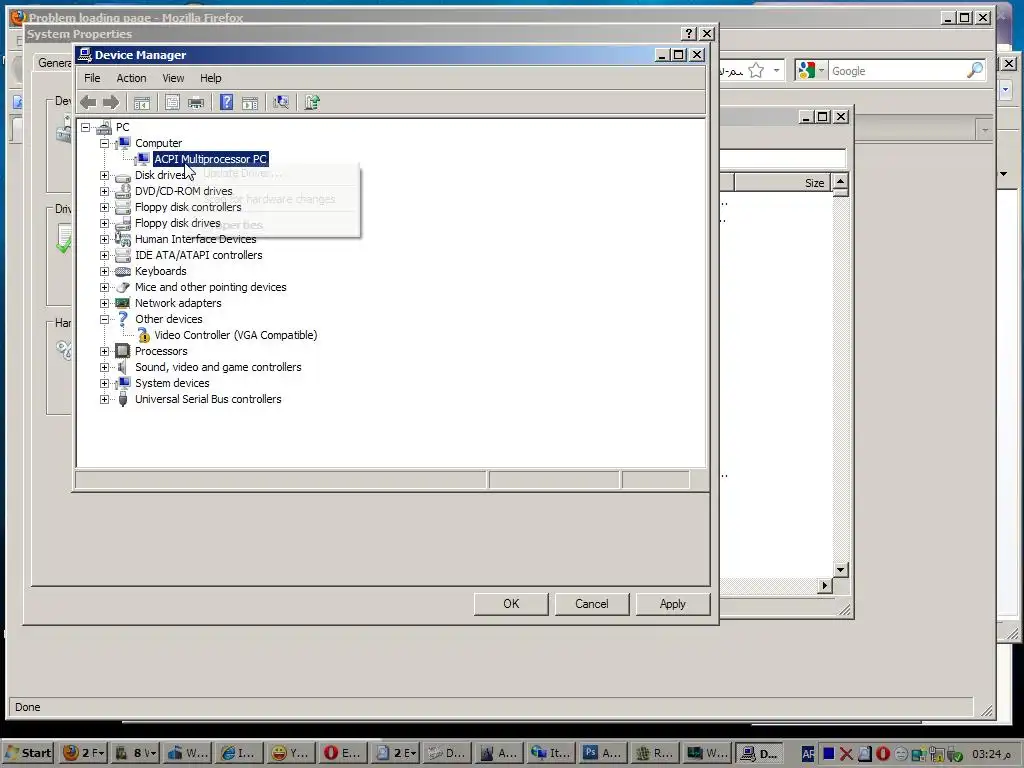The image size is (1024, 768).
Task: Click the red Opera icon in system tray
Action: coord(883,754)
